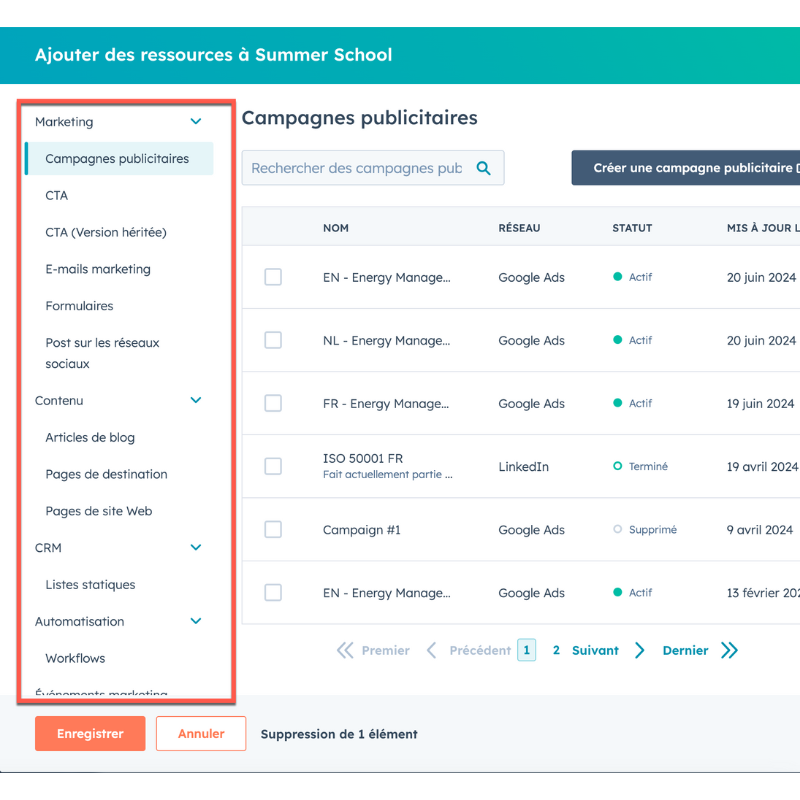Image resolution: width=800 pixels, height=800 pixels.
Task: Select Post sur les réseaux sociaux
Action: 102,353
